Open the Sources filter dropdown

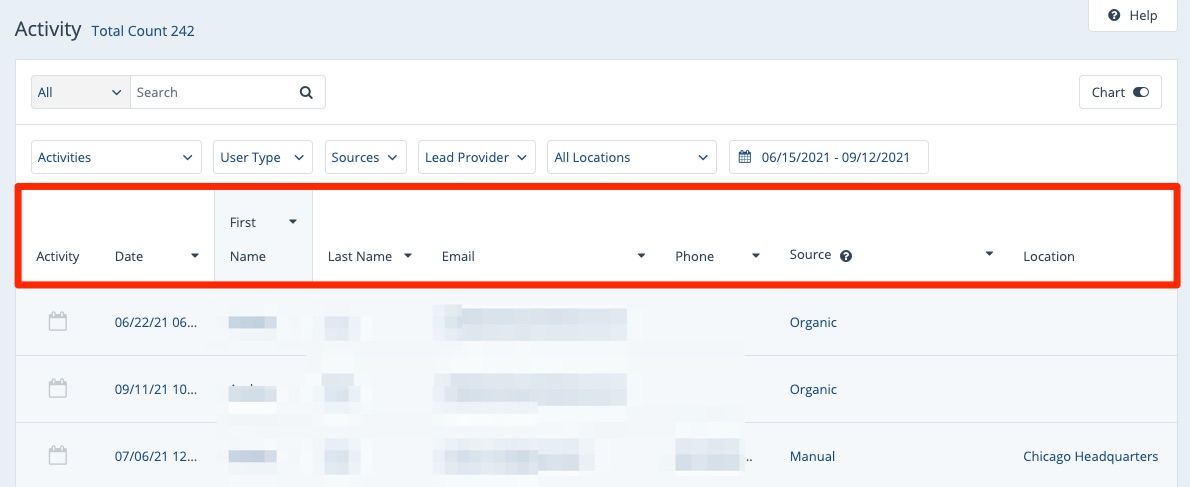pos(366,157)
